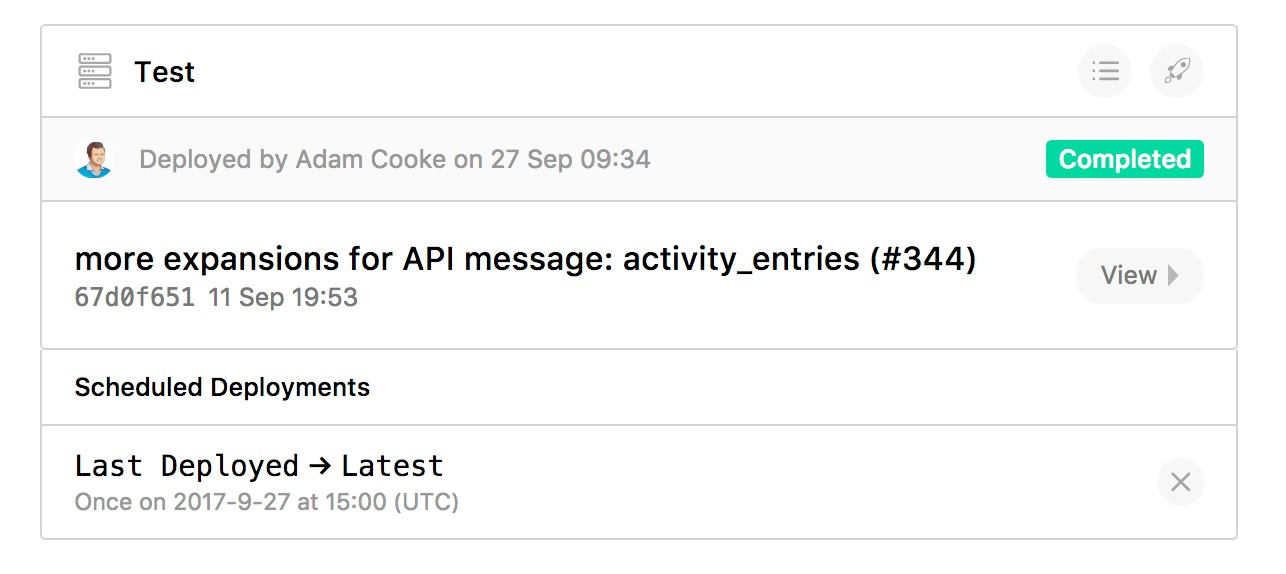Click the 27 Sep 09:34 deployment timestamp
1286x574 pixels.
click(x=570, y=160)
